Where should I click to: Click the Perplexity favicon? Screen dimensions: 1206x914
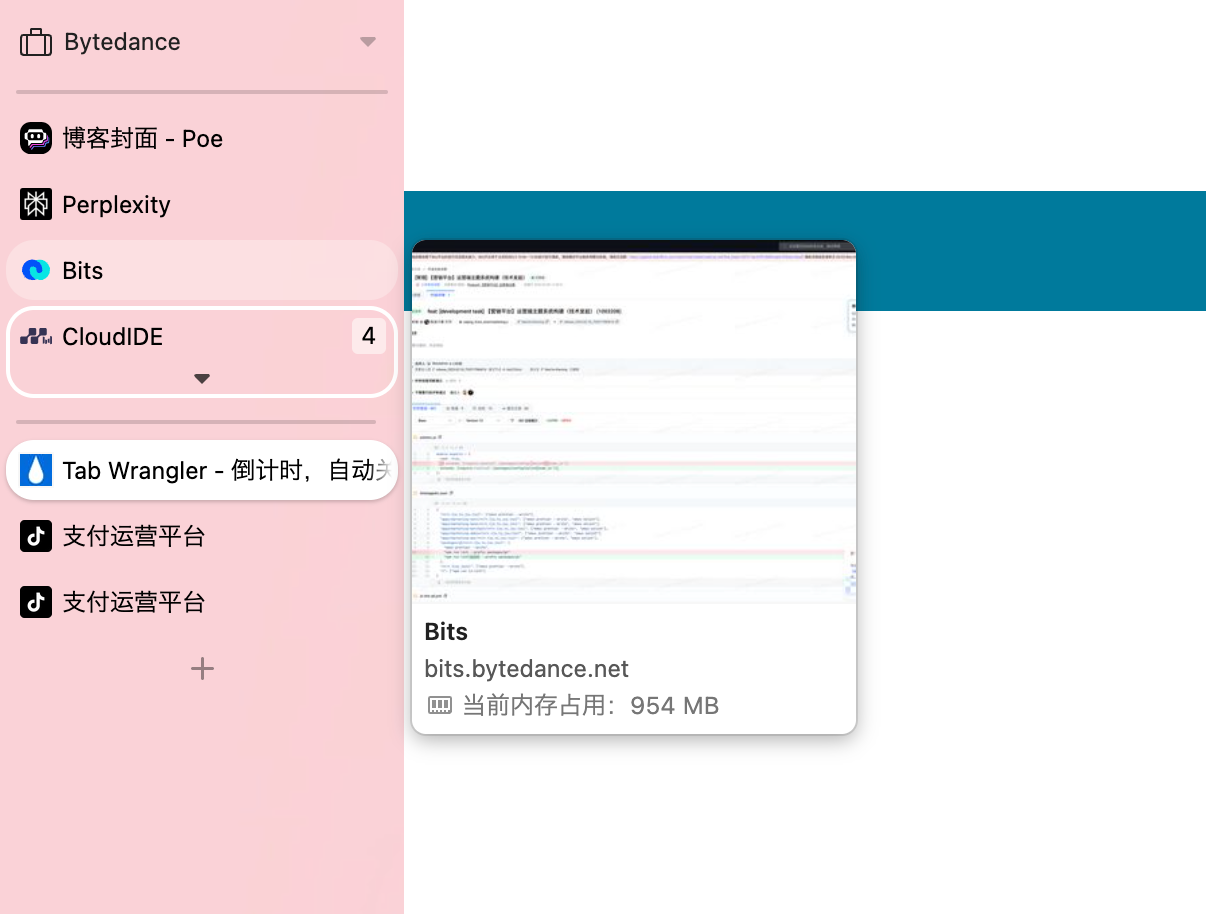(36, 204)
